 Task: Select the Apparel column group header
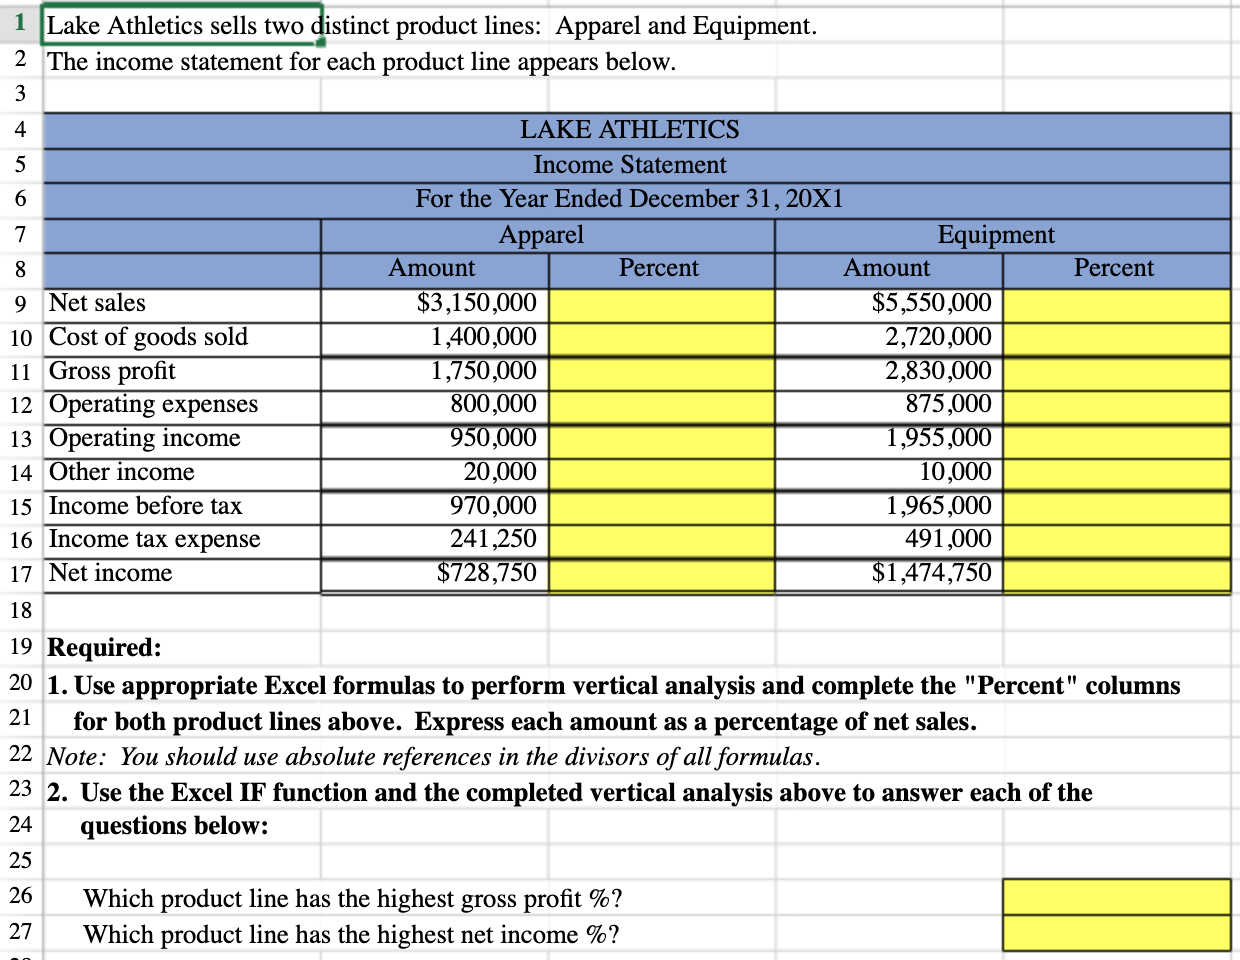click(547, 235)
